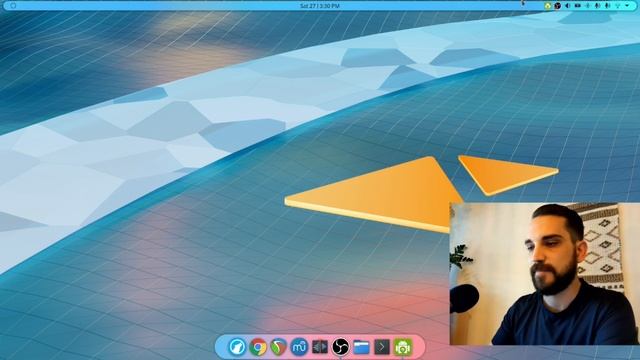Open the OBS tray icon in the panel
The height and width of the screenshot is (360, 640).
558,6
